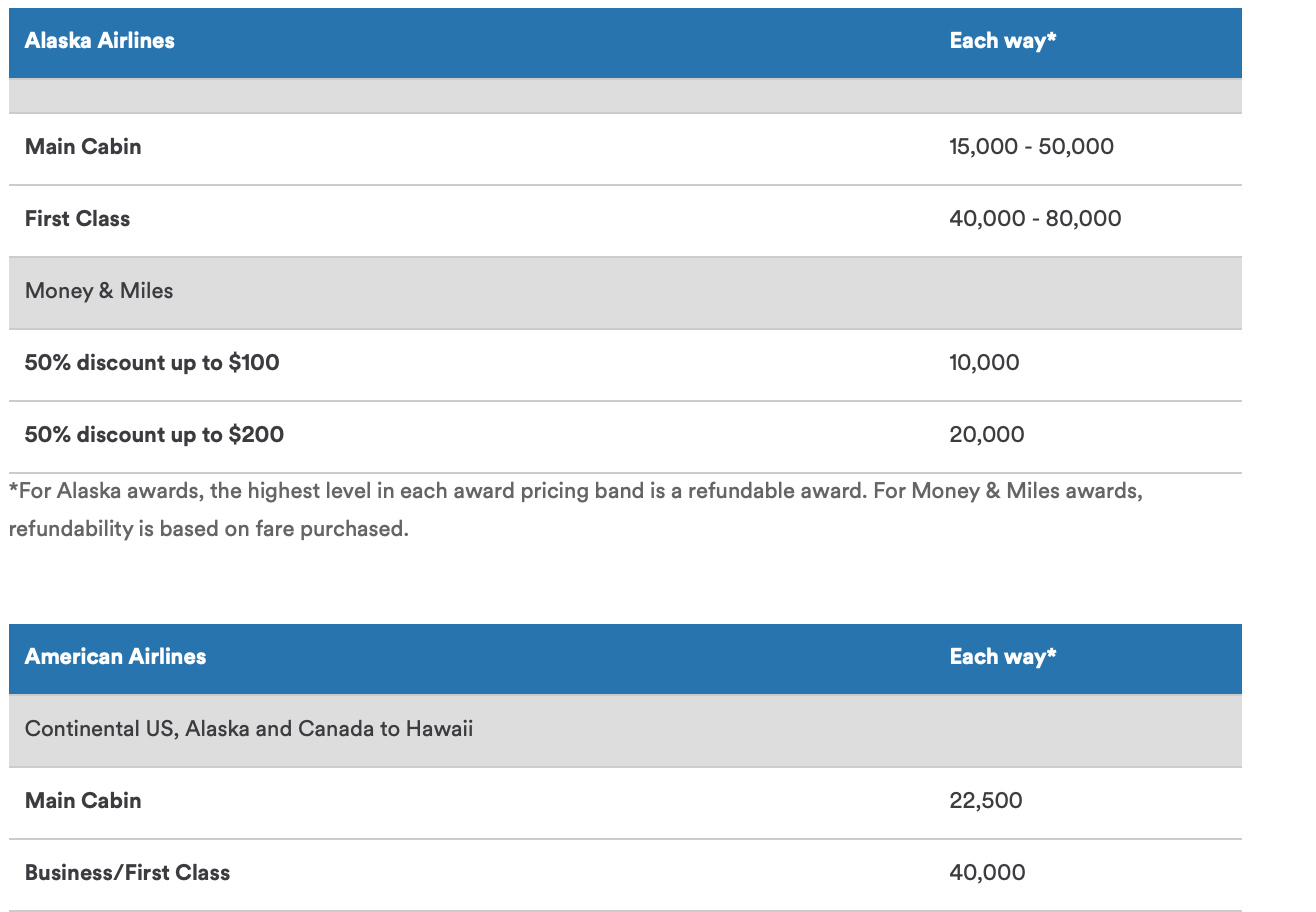1316x912 pixels.
Task: Select the 40,000 - 80,000 miles value
Action: pos(1035,219)
